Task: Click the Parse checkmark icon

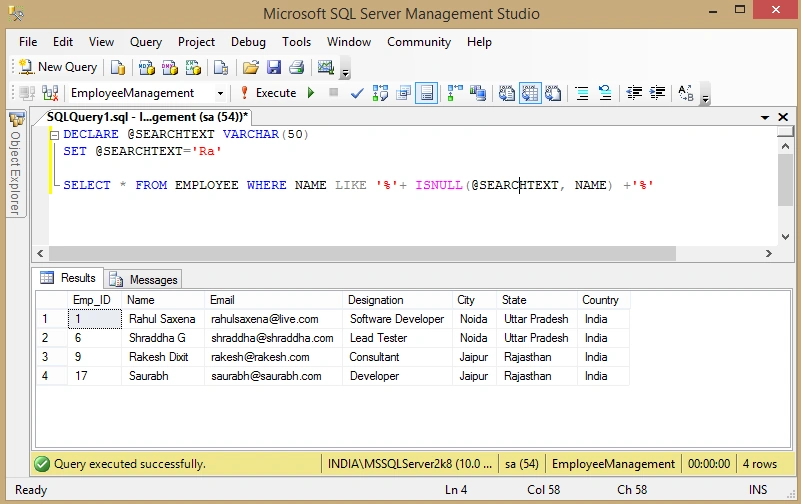Action: [357, 93]
